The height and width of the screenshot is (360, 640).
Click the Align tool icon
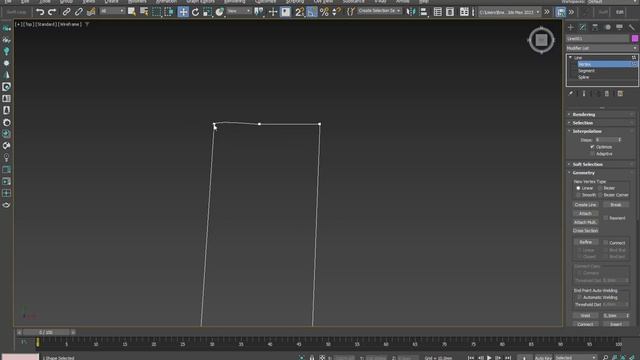point(423,12)
